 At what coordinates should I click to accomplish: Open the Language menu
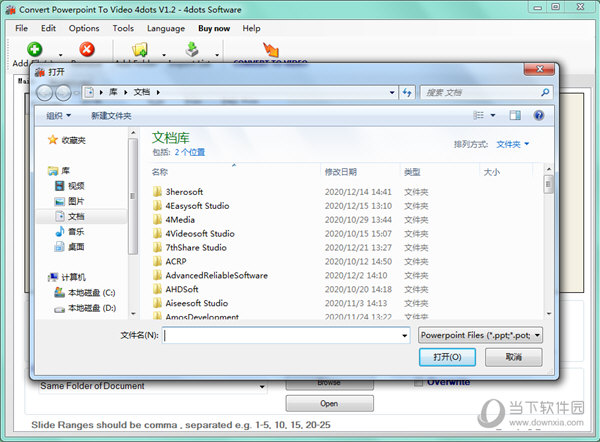point(166,28)
